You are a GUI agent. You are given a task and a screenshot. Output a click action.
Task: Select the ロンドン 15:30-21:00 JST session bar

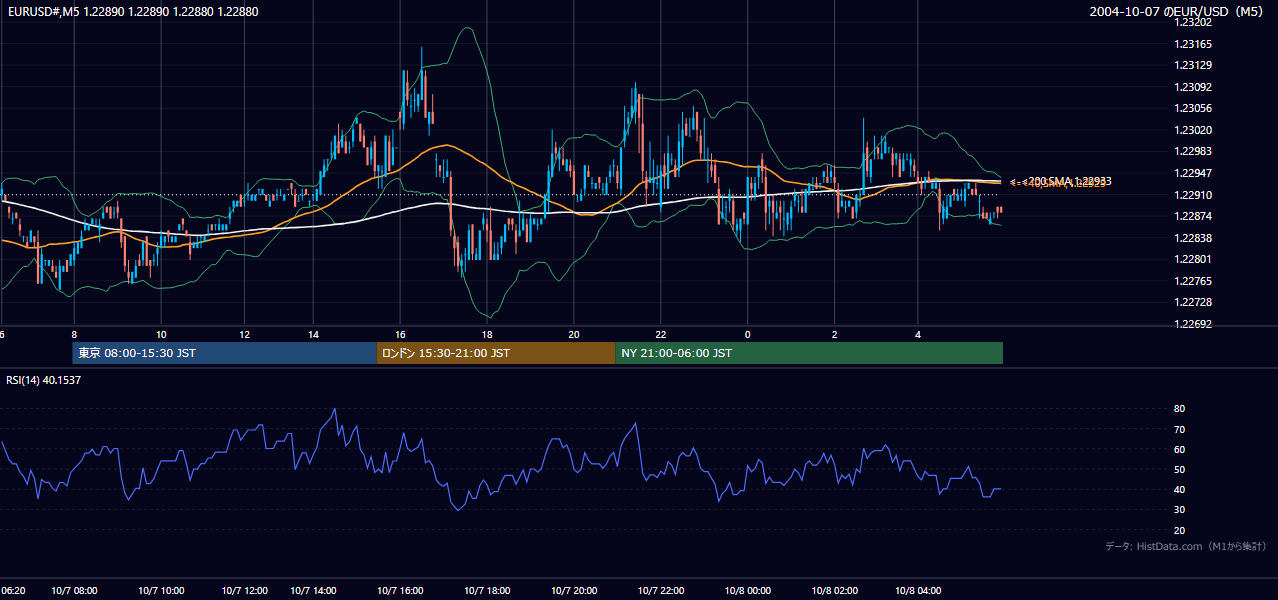(x=496, y=353)
